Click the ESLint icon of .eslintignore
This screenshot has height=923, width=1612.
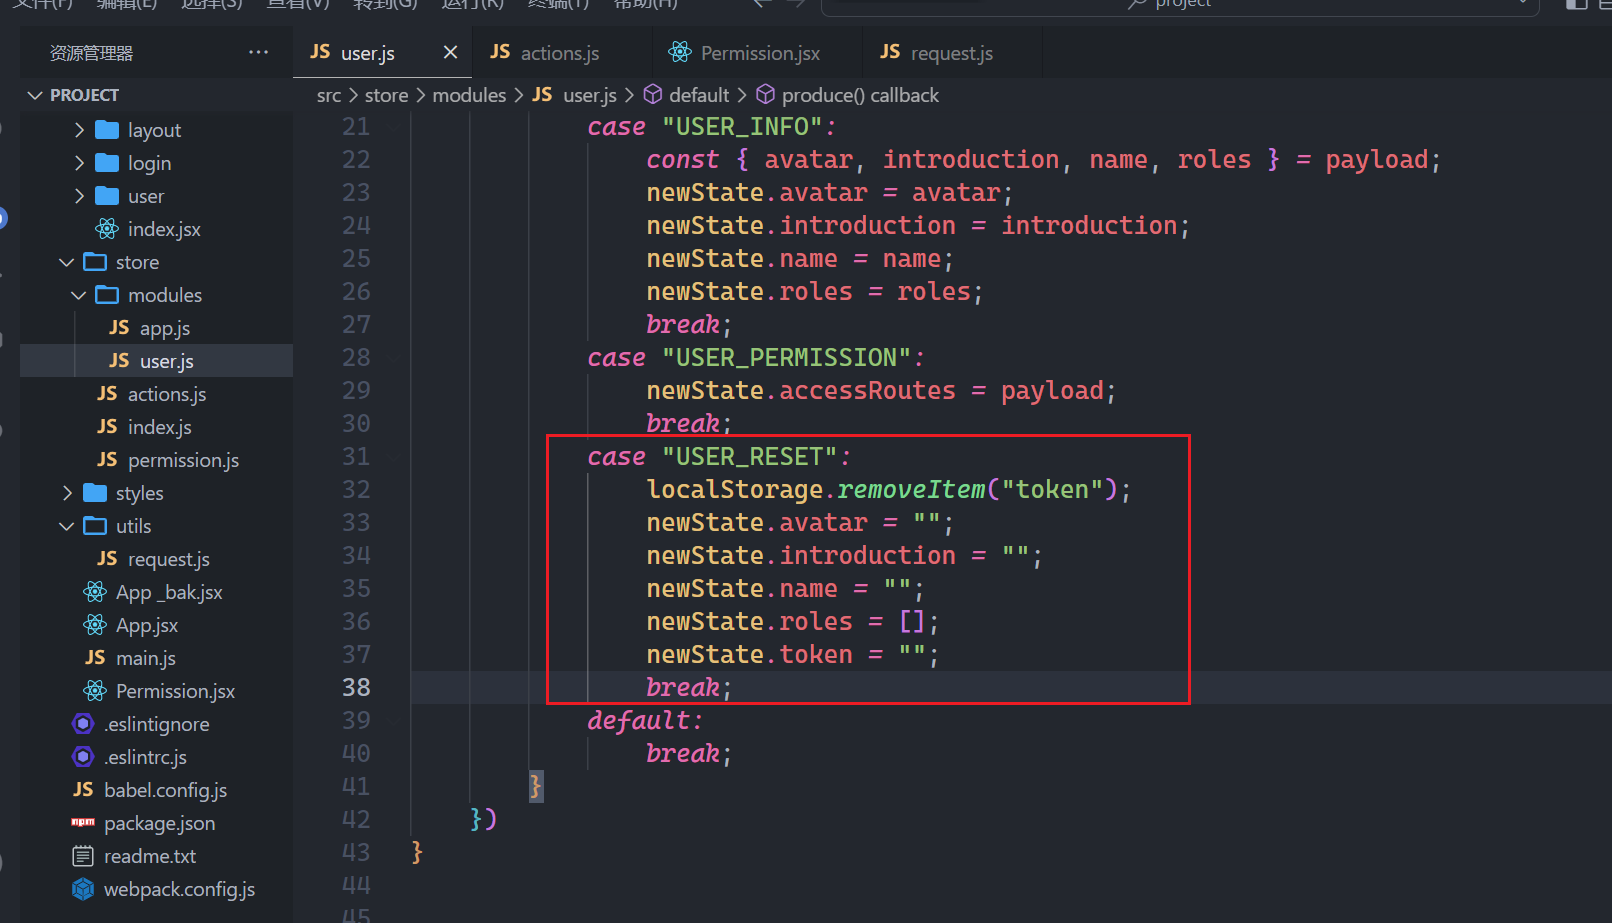[x=83, y=724]
